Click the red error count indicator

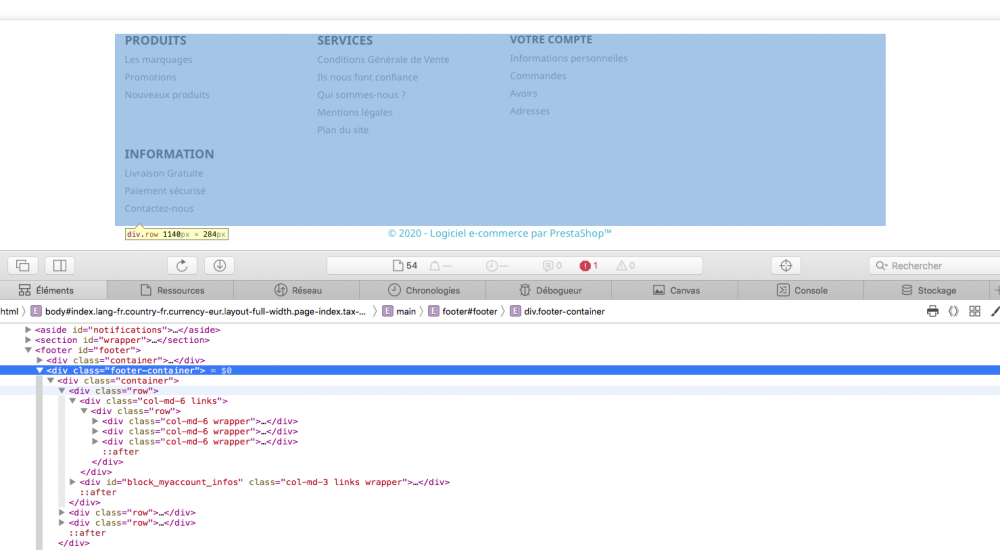coord(589,265)
